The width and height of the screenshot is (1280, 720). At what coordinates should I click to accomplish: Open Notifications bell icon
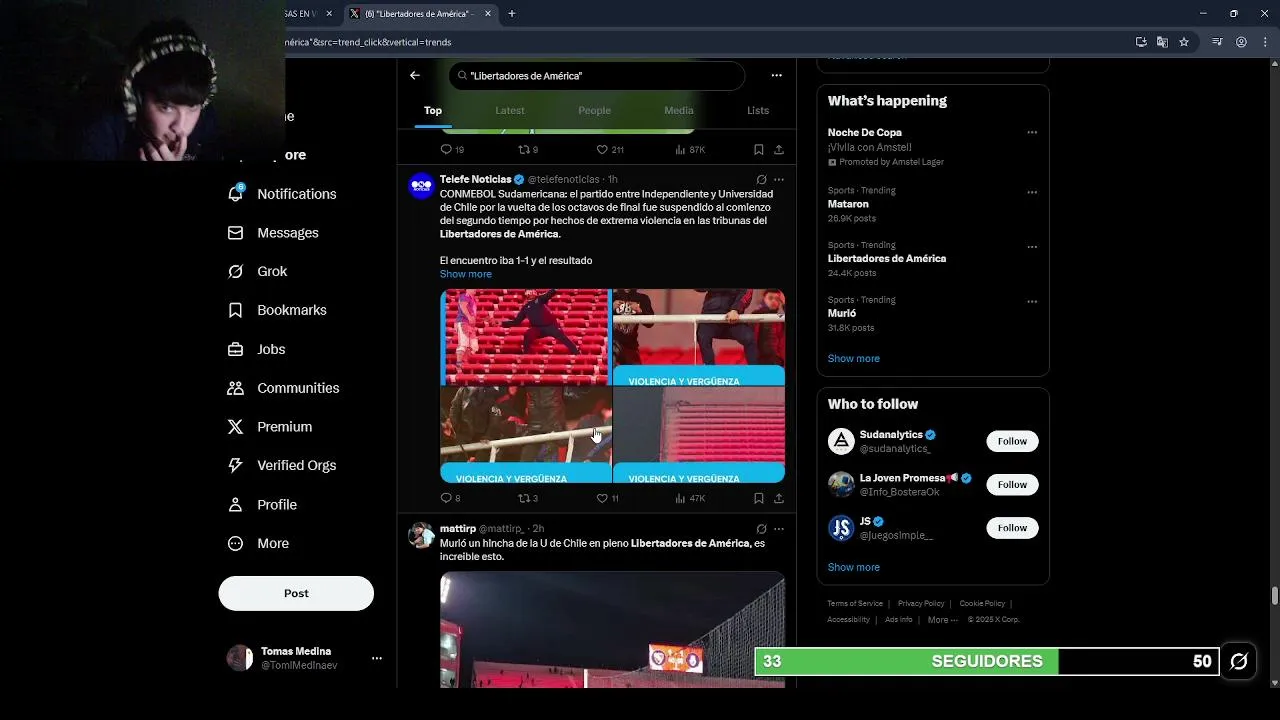[236, 194]
